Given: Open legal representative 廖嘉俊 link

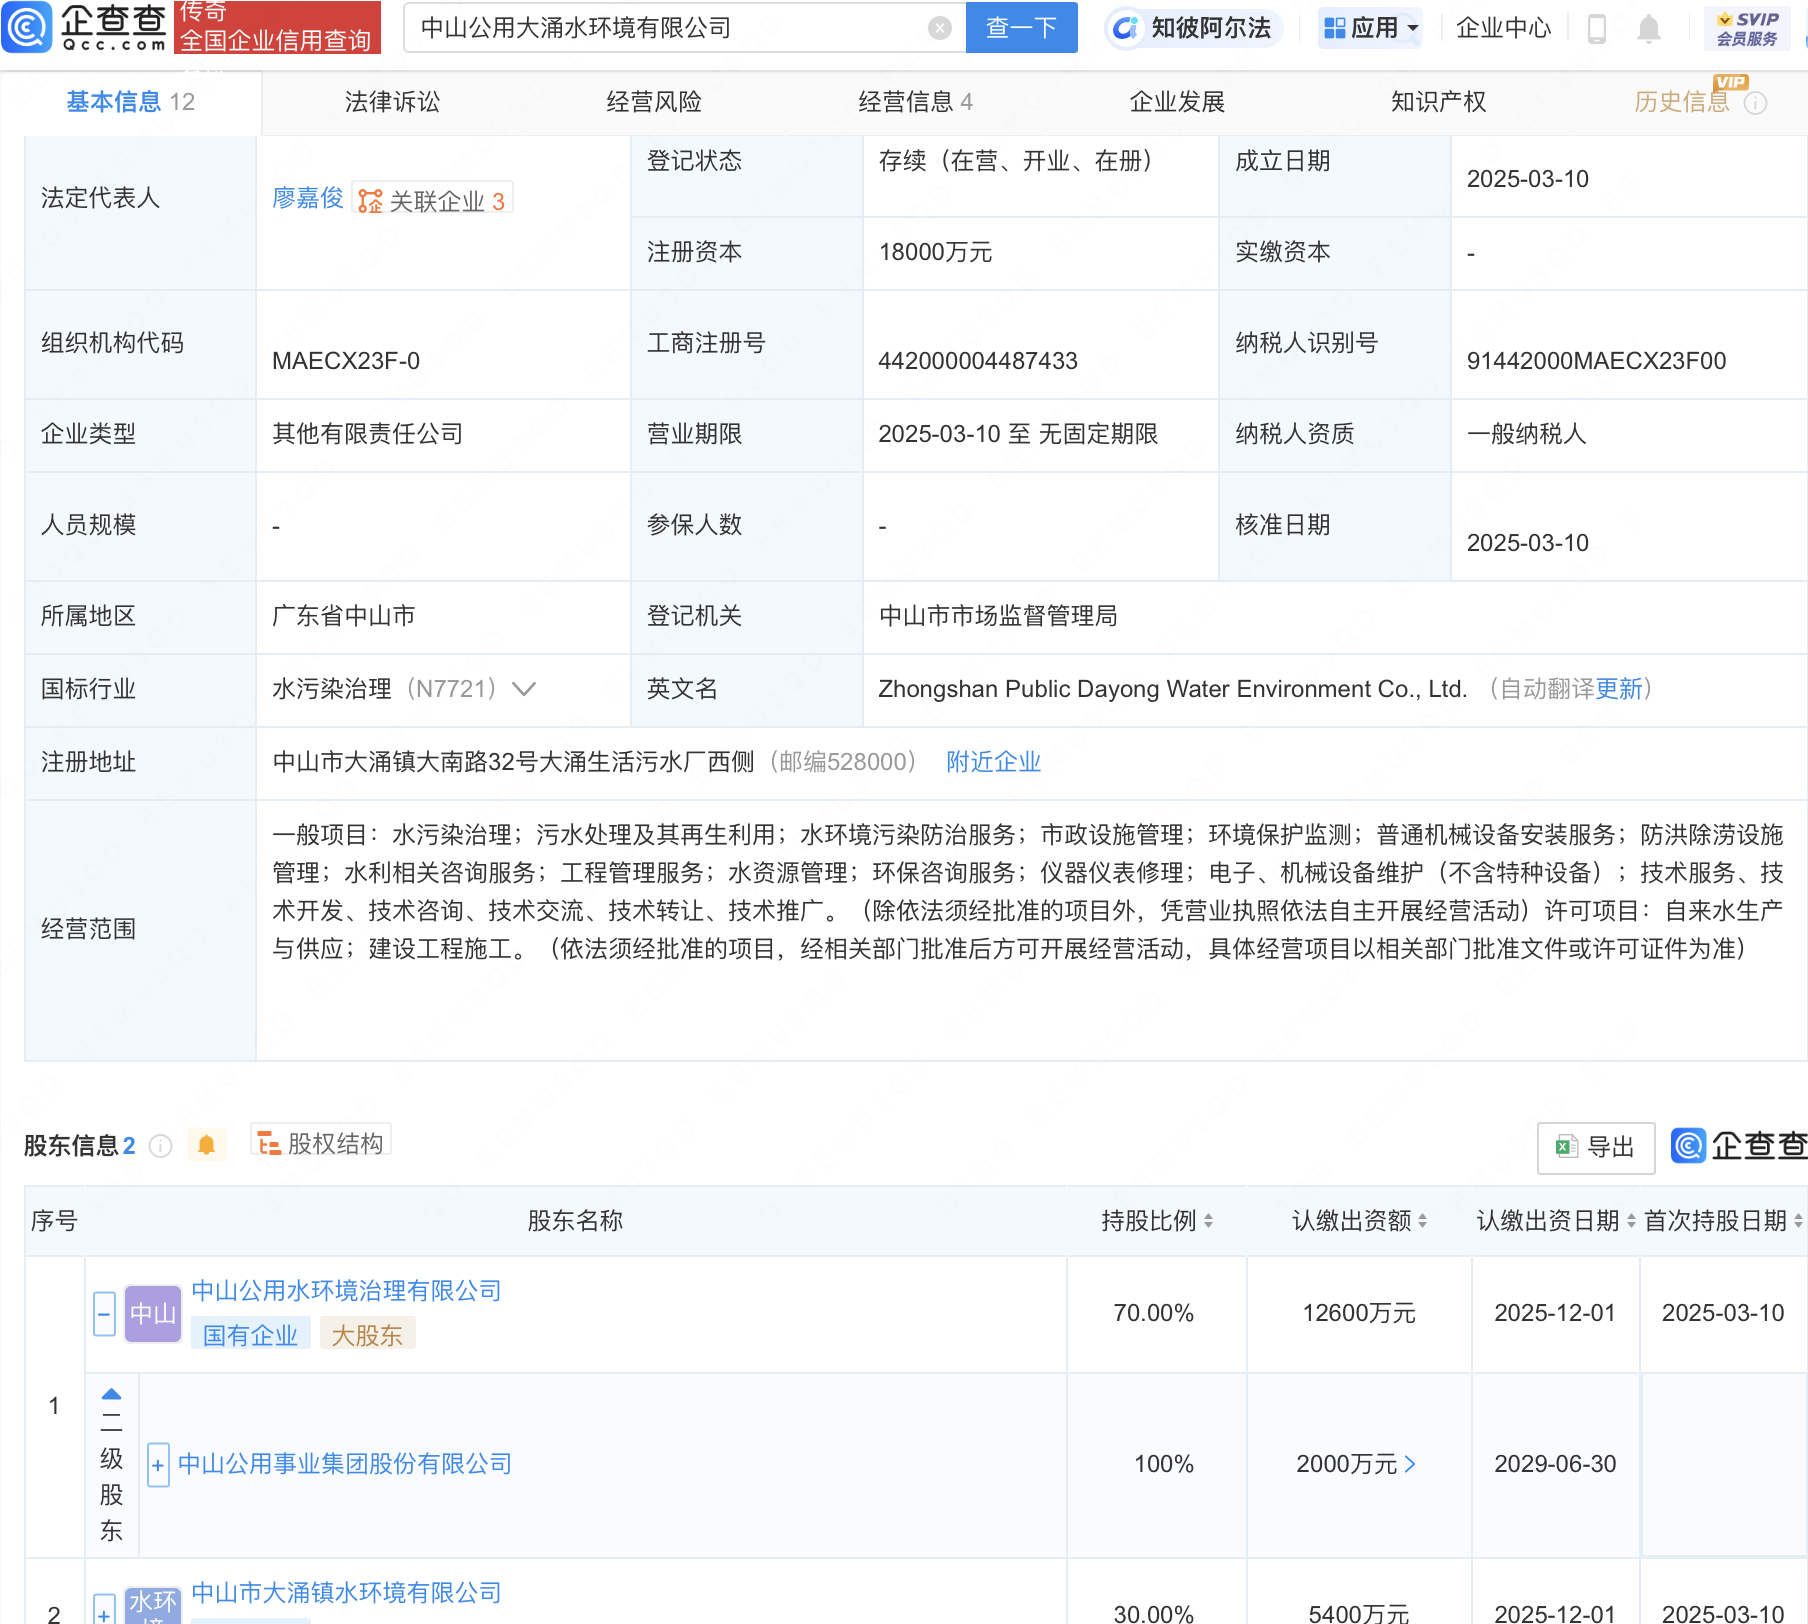Looking at the screenshot, I should [308, 198].
